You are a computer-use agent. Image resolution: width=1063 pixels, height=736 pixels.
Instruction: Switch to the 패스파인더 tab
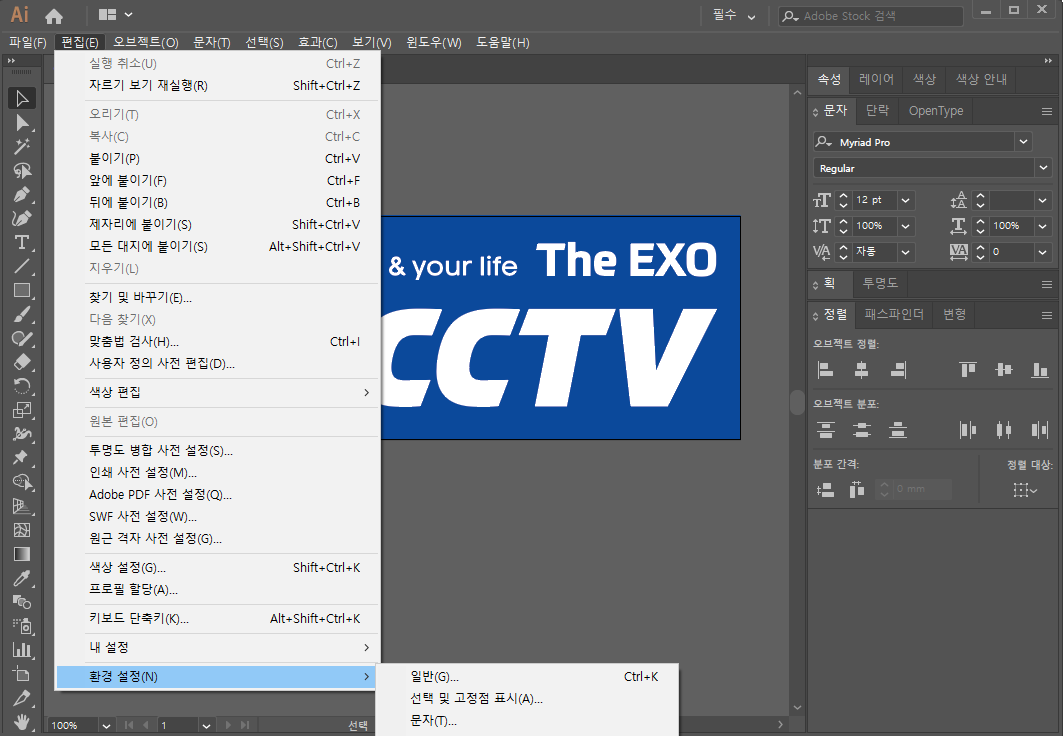pos(894,314)
